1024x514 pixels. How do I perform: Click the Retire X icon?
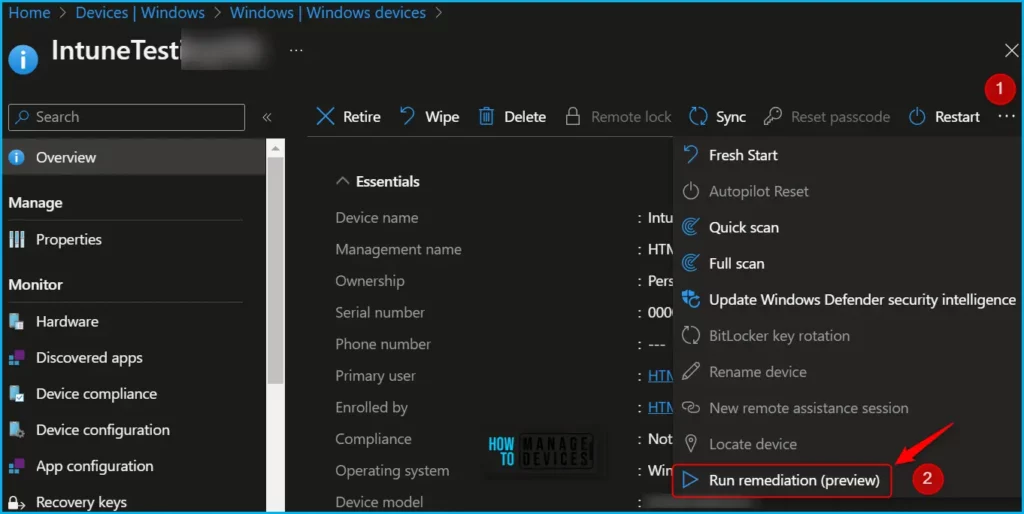pyautogui.click(x=325, y=117)
